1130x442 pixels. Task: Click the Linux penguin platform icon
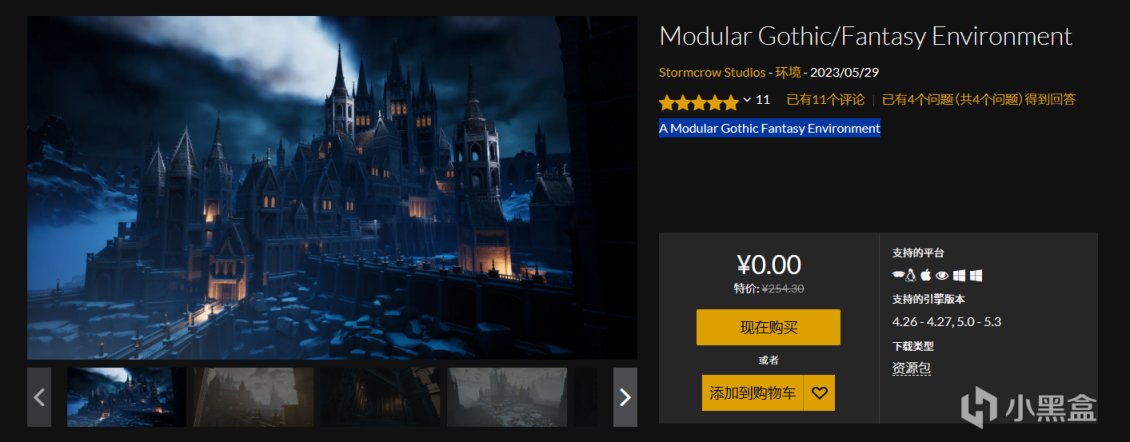click(x=911, y=275)
